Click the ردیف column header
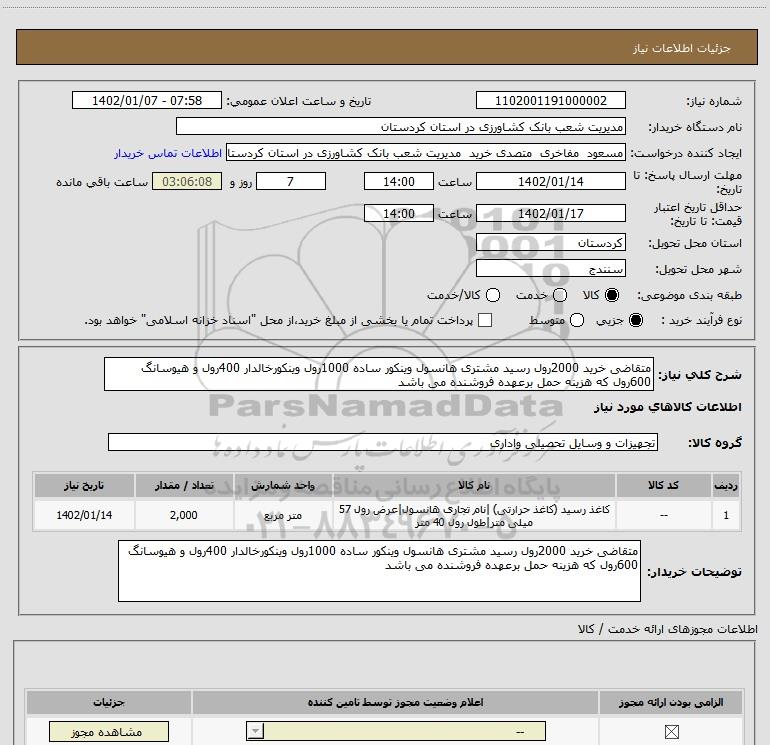The image size is (770, 745). [x=726, y=485]
